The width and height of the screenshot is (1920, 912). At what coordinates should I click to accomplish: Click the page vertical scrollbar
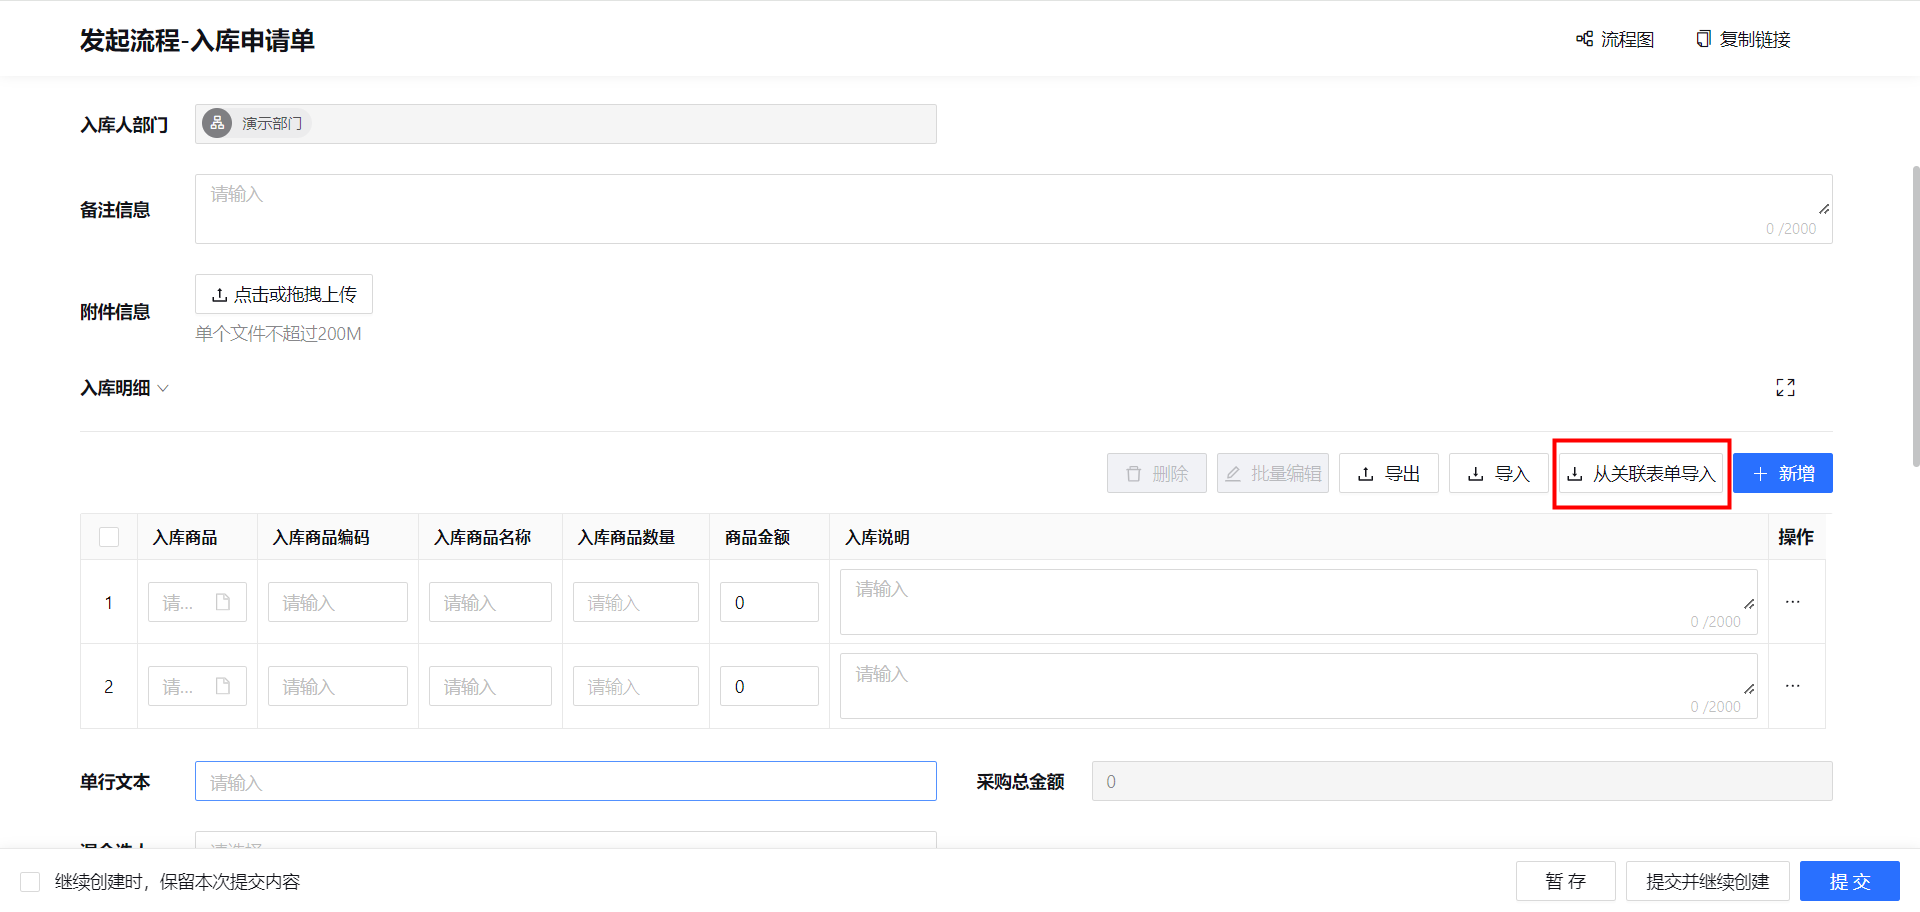[x=1915, y=316]
